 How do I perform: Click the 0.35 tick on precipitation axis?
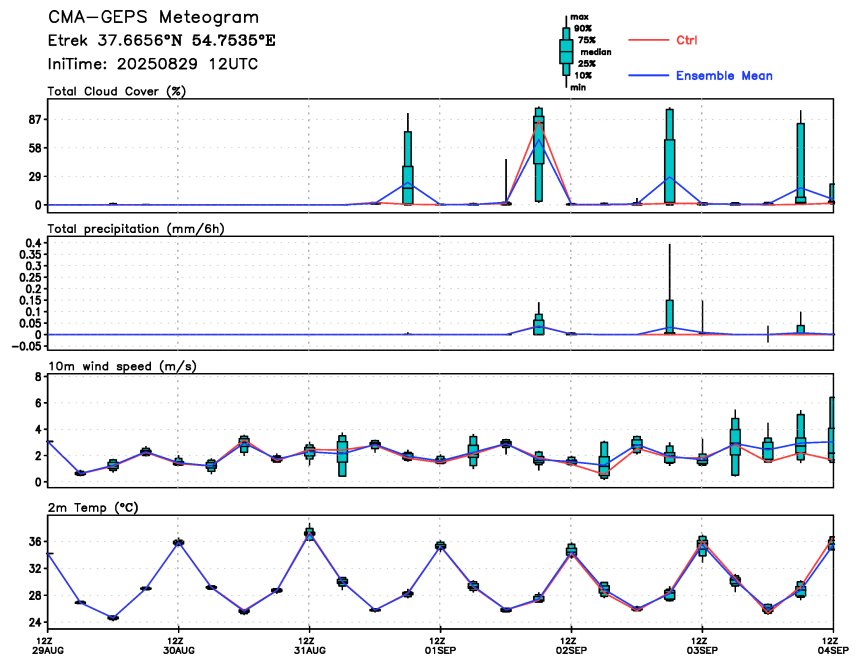(30, 254)
